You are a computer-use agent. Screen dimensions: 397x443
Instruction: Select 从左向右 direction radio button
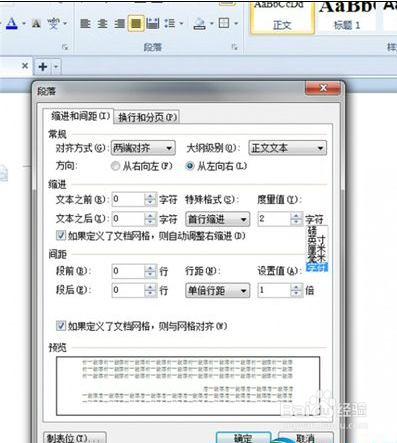tap(190, 166)
